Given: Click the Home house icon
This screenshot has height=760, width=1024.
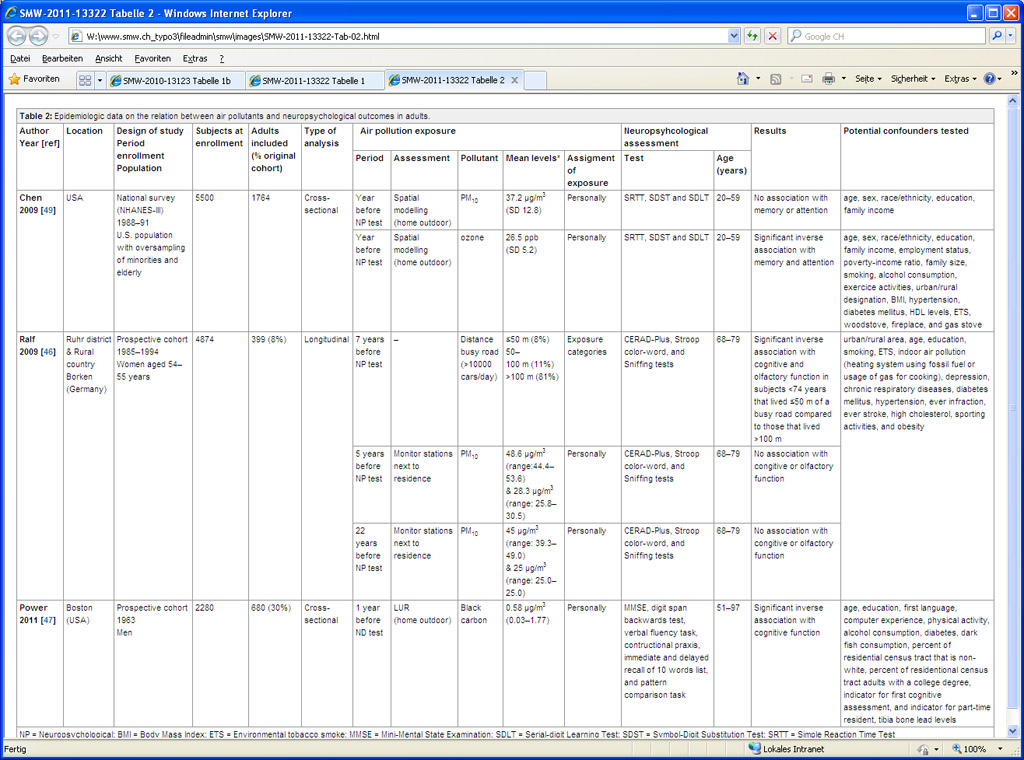Looking at the screenshot, I should [x=742, y=79].
